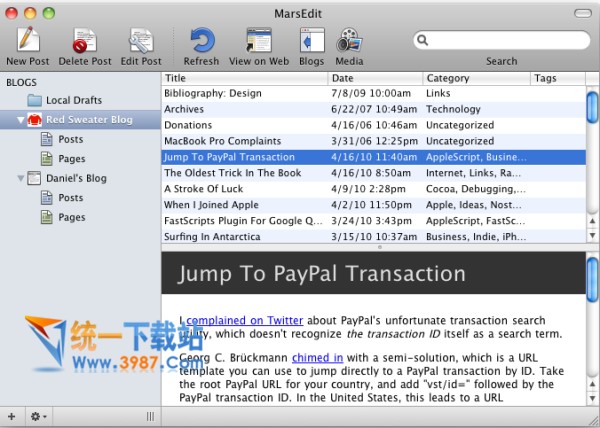Viewport: 600px width, 428px height.
Task: Sort posts by Title column
Action: 245,78
